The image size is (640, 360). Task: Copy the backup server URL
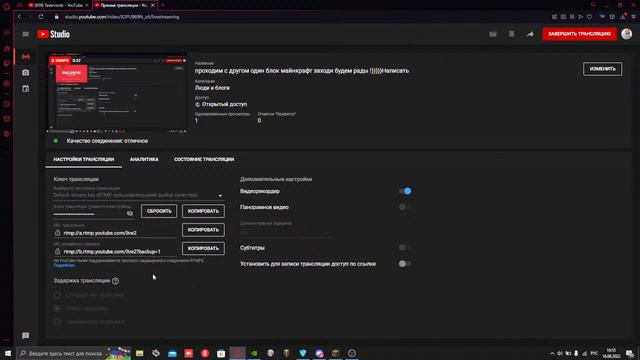[x=203, y=248]
